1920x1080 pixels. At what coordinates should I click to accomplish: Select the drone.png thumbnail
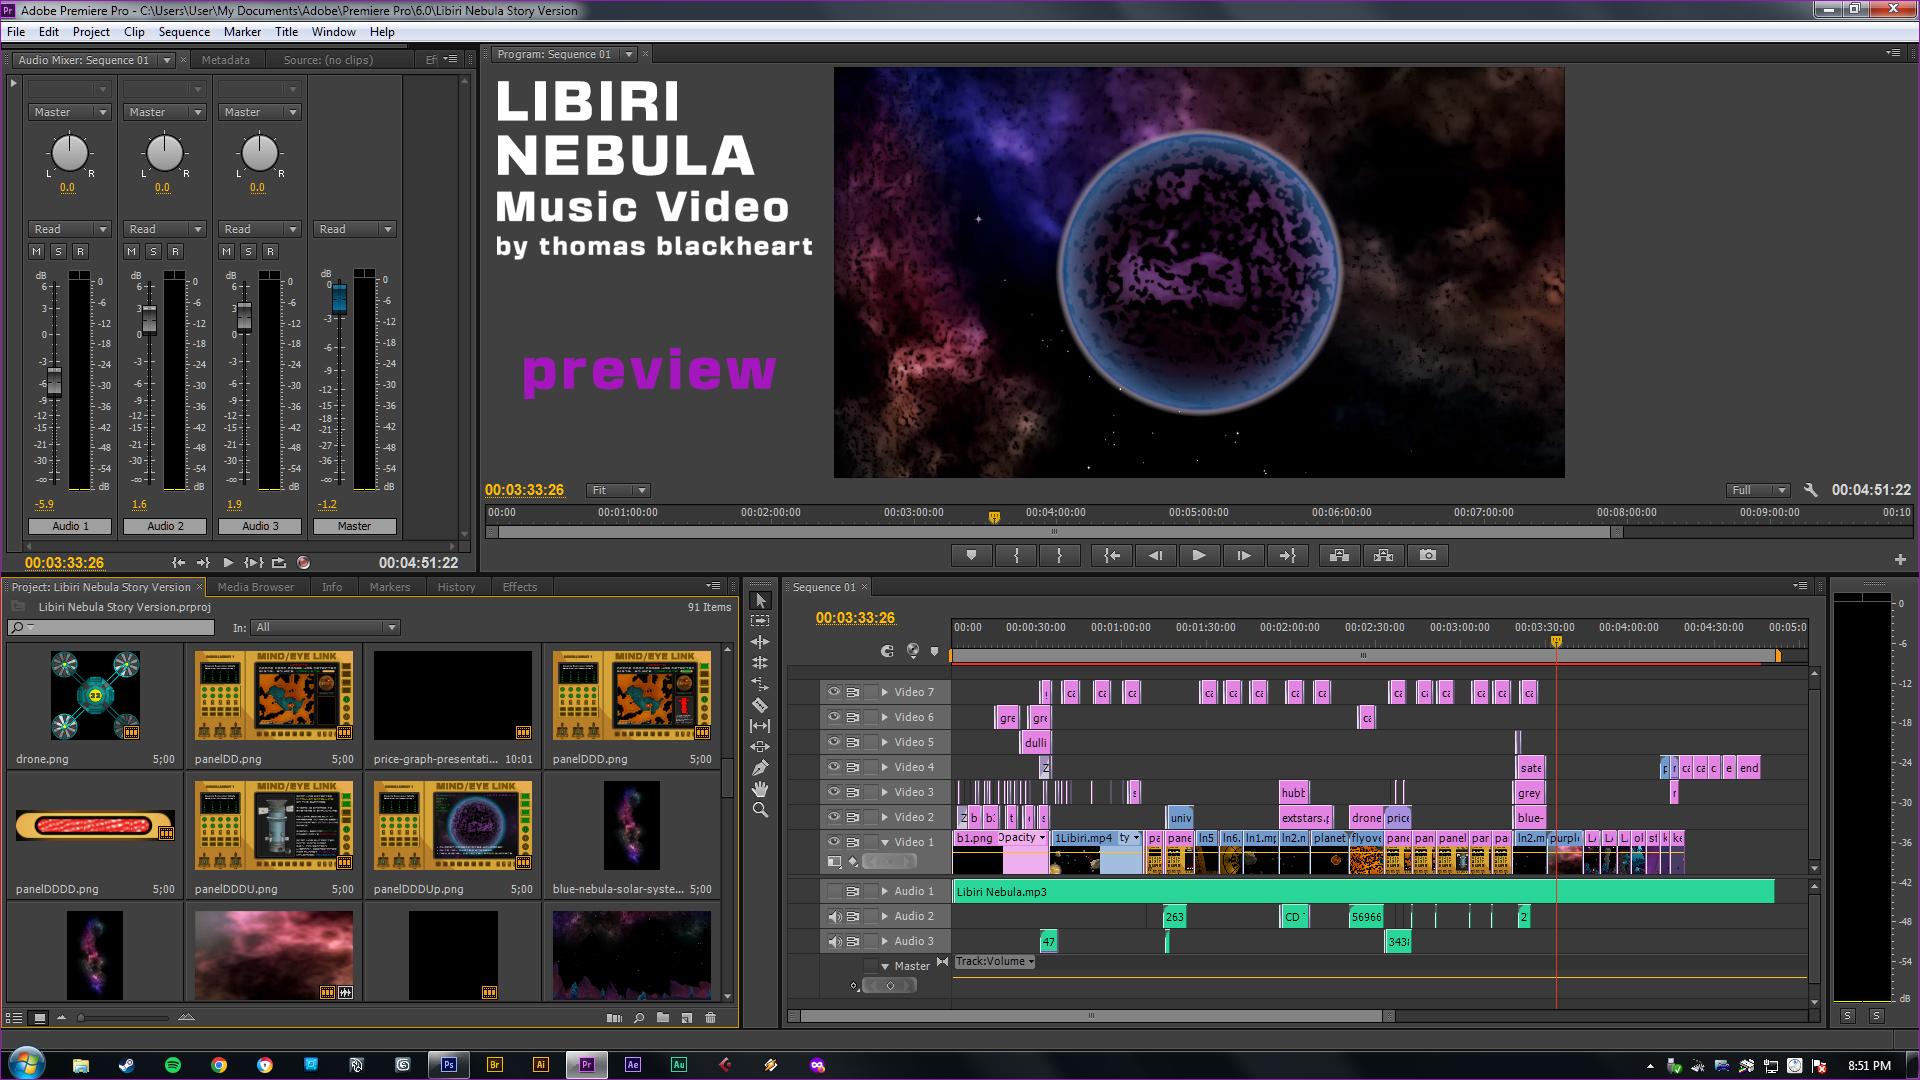[95, 696]
